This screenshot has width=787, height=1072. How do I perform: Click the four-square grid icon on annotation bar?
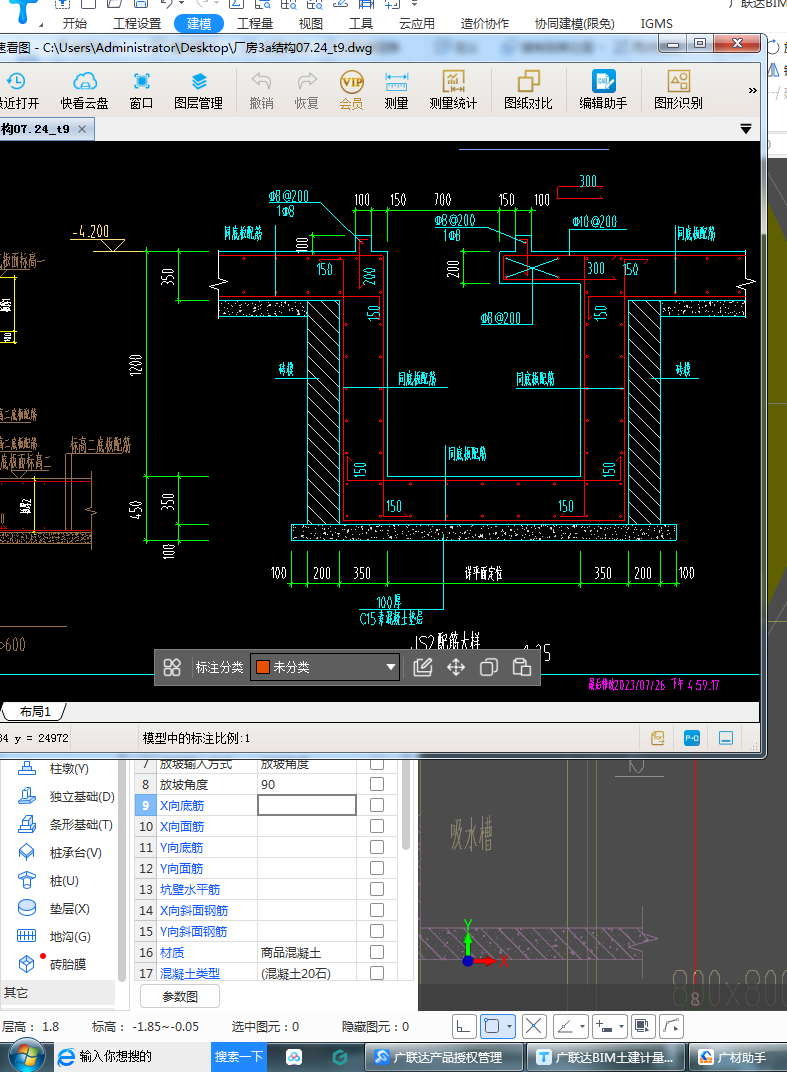[x=172, y=667]
